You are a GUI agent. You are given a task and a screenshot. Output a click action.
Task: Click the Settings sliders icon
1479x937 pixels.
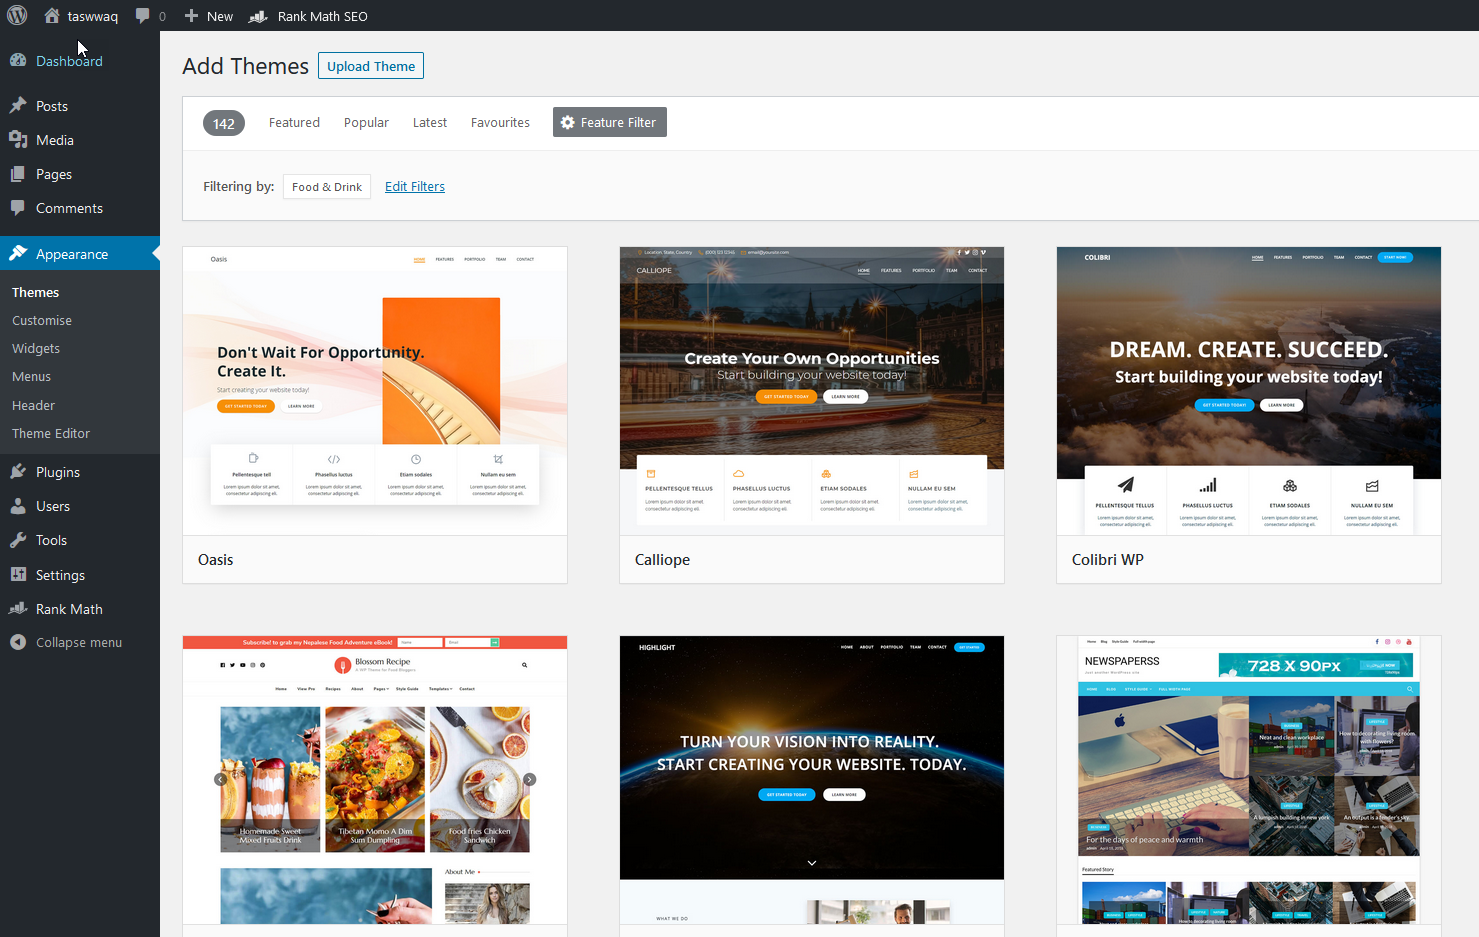coord(18,574)
